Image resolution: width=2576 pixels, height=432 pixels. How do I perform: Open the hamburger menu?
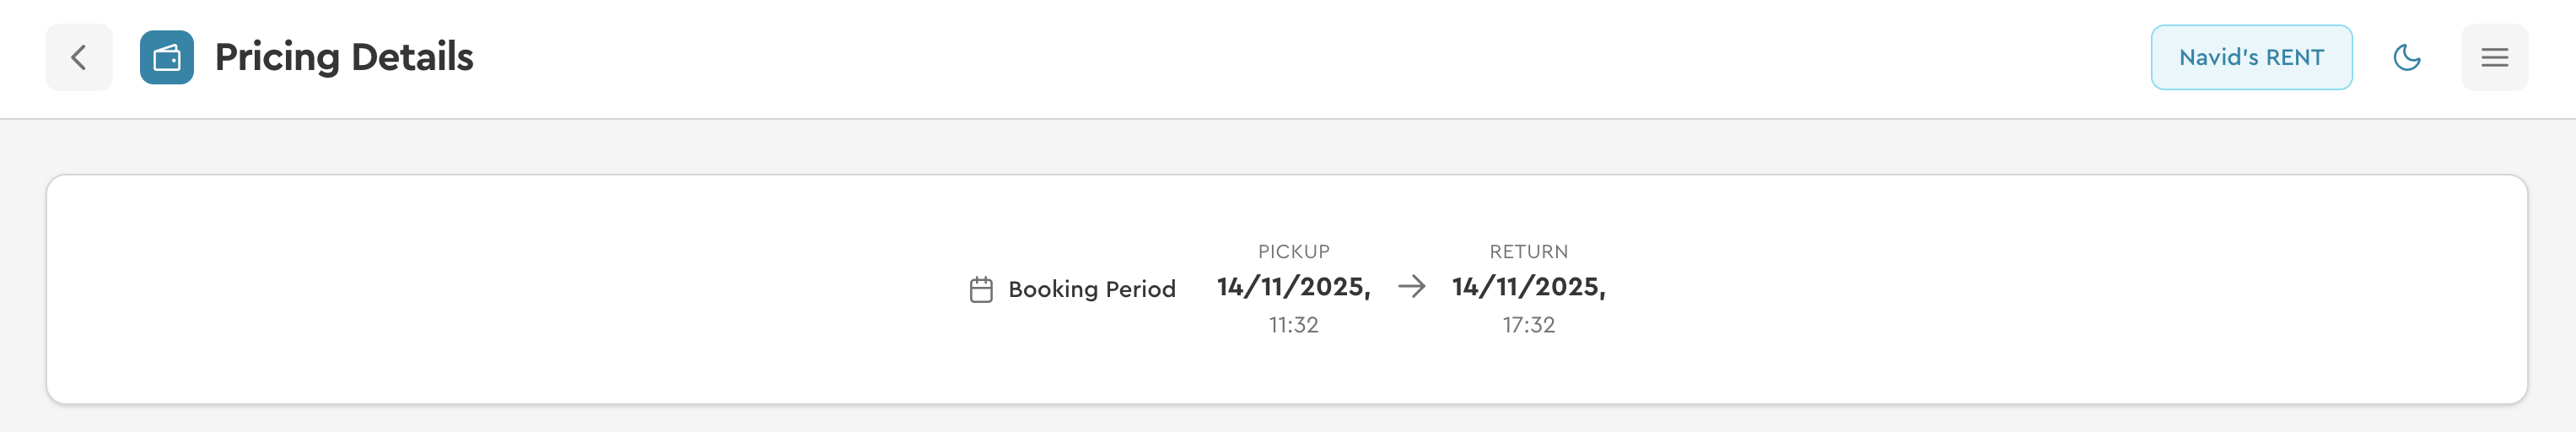2494,58
